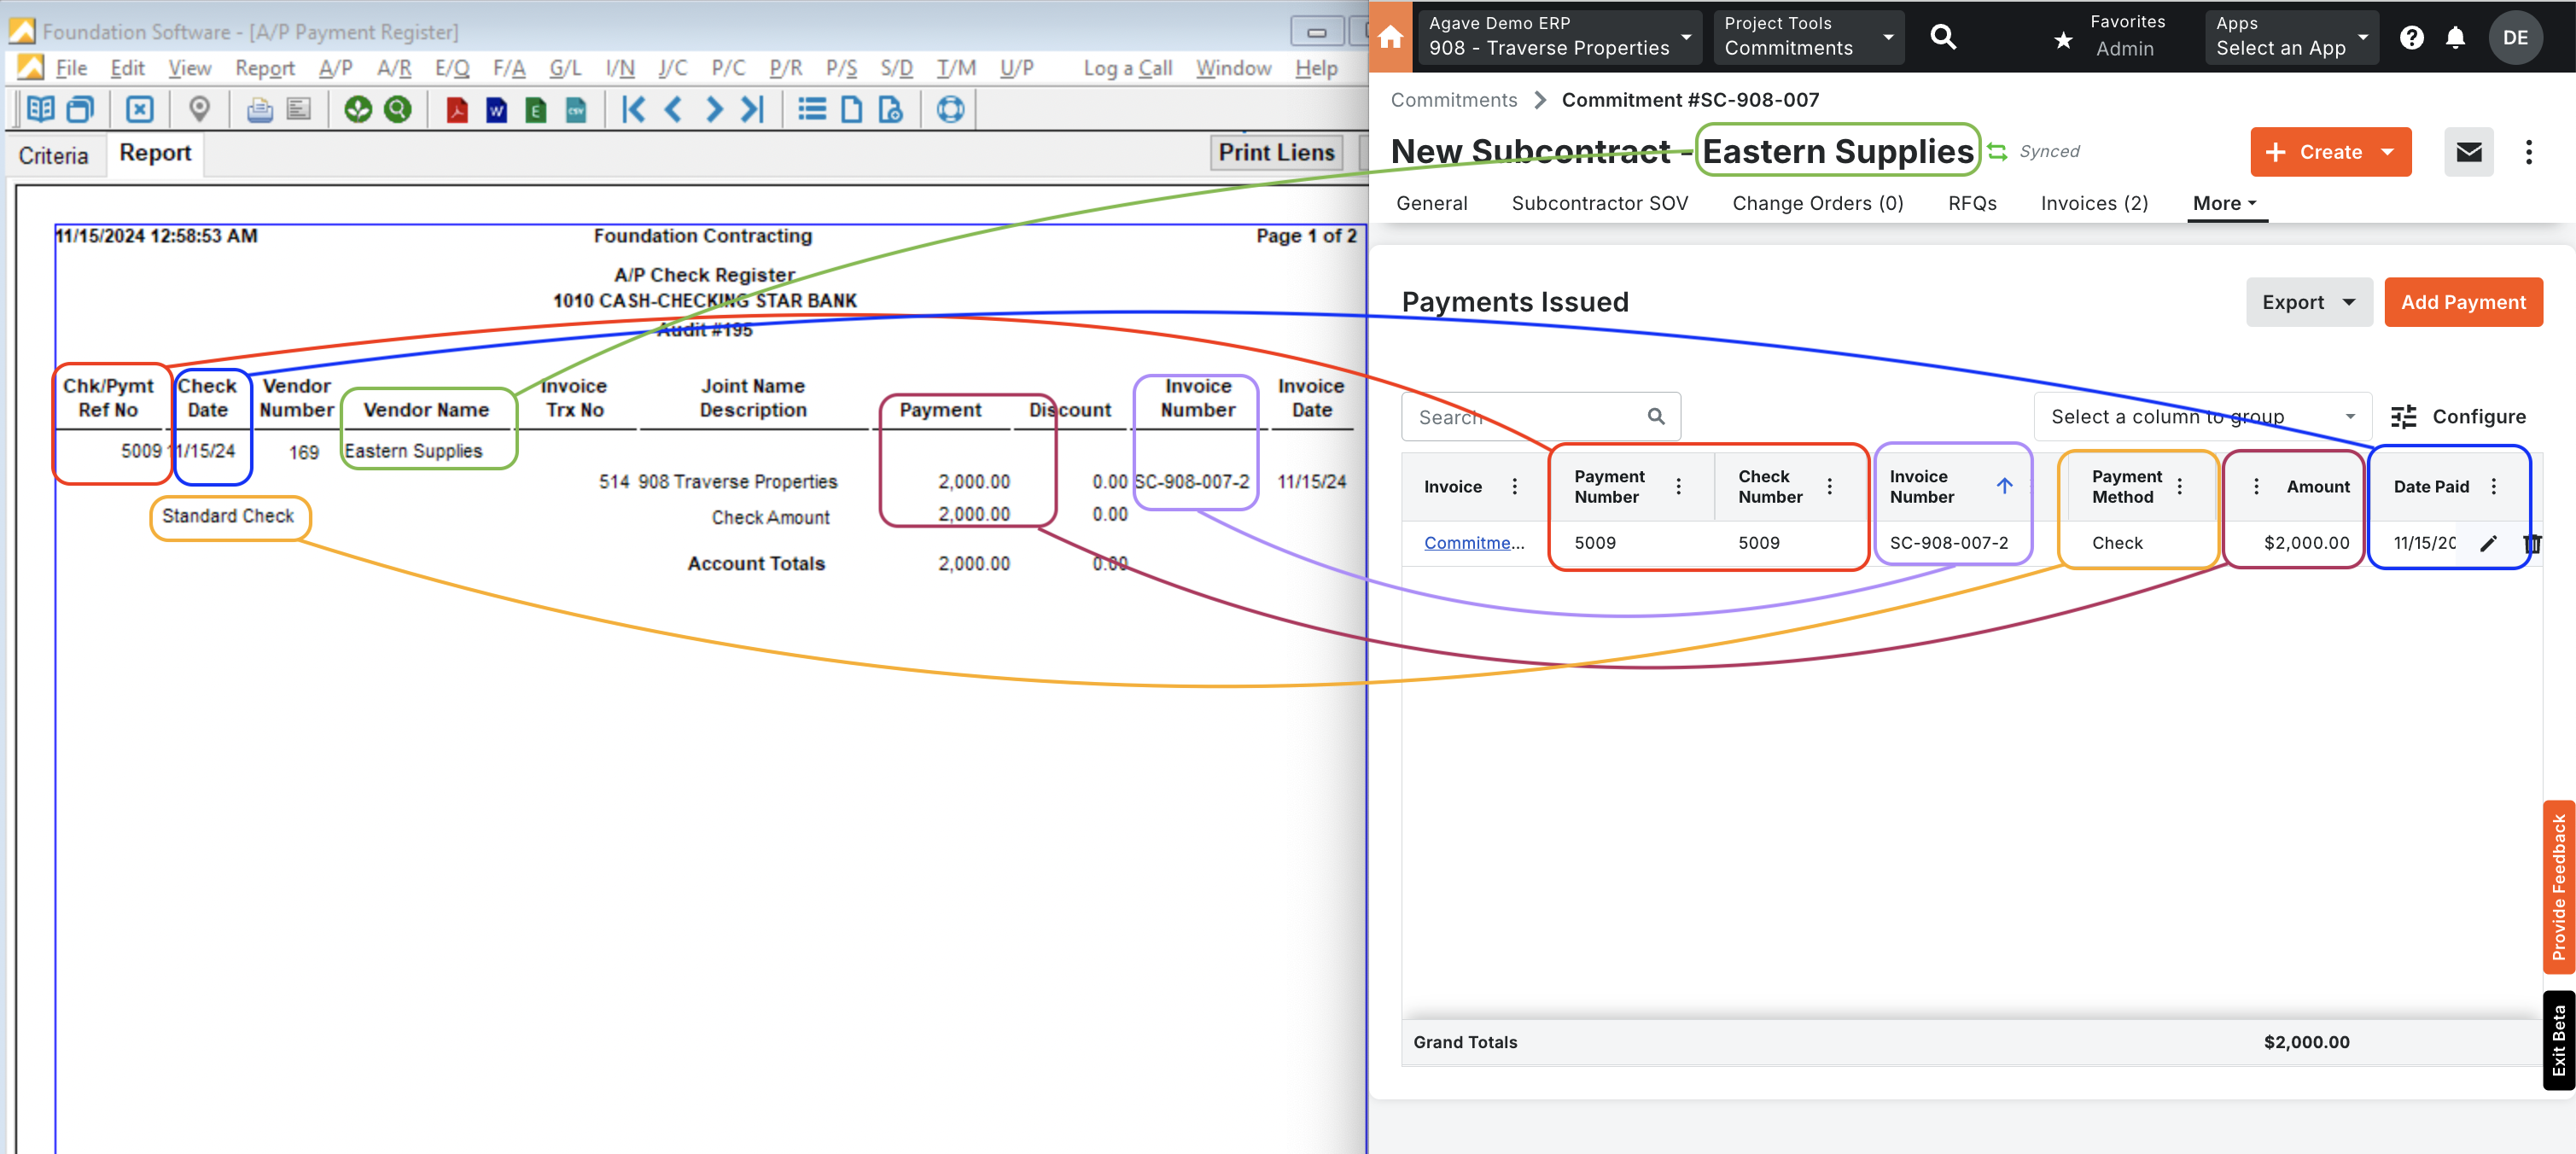
Task: Open the book icon in Foundation toolbar
Action: pos(40,109)
